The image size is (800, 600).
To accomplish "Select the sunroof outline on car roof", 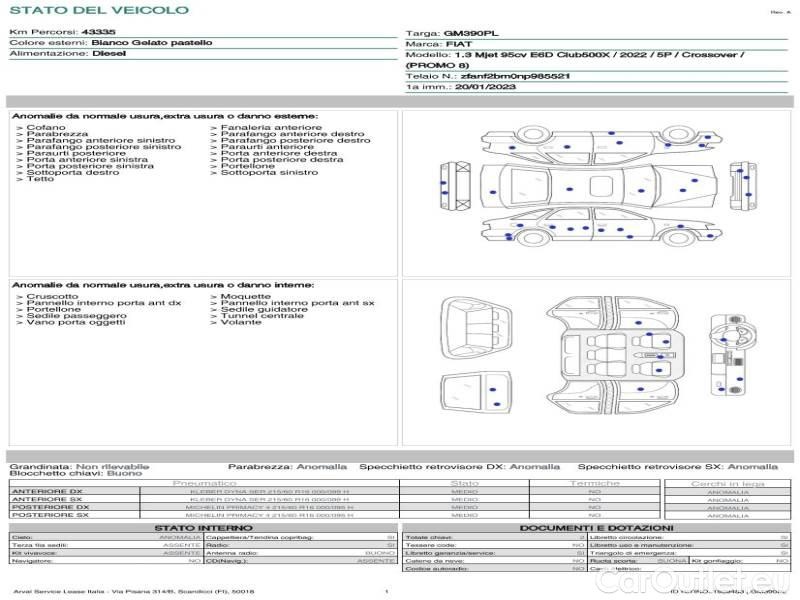I will tap(601, 186).
